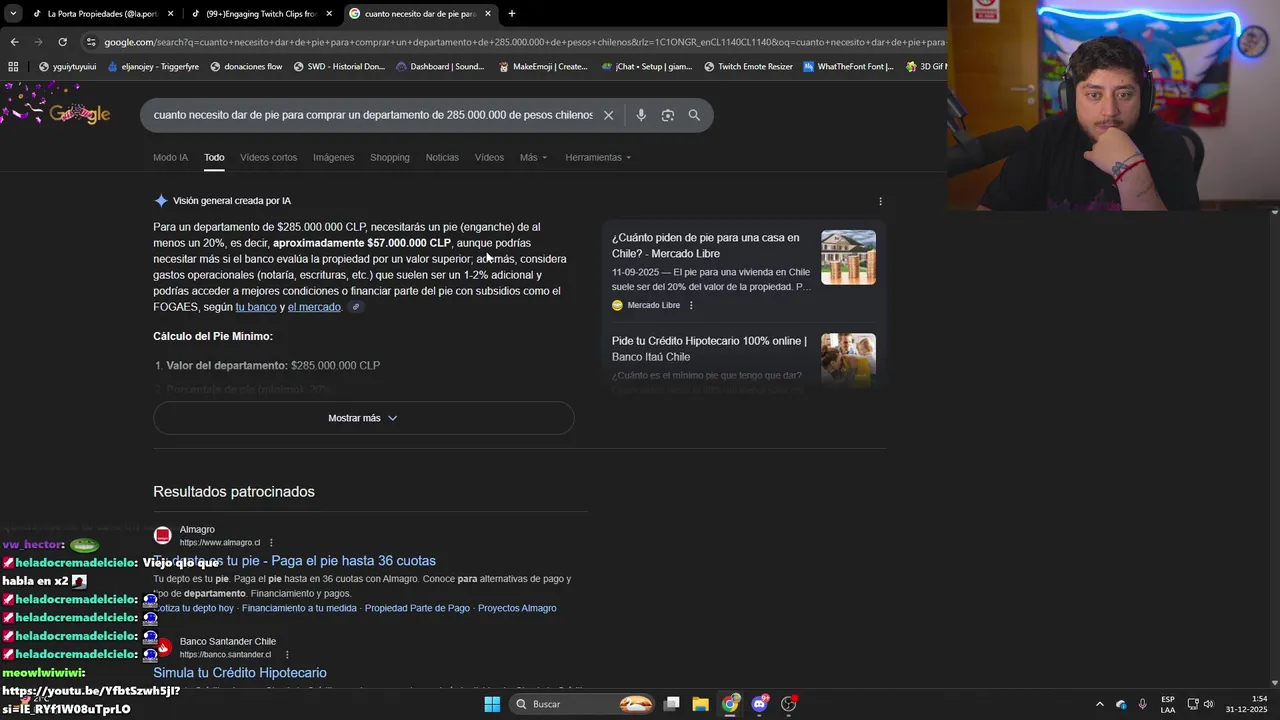1280x720 pixels.
Task: Click the browser address bar URL
Action: [523, 42]
